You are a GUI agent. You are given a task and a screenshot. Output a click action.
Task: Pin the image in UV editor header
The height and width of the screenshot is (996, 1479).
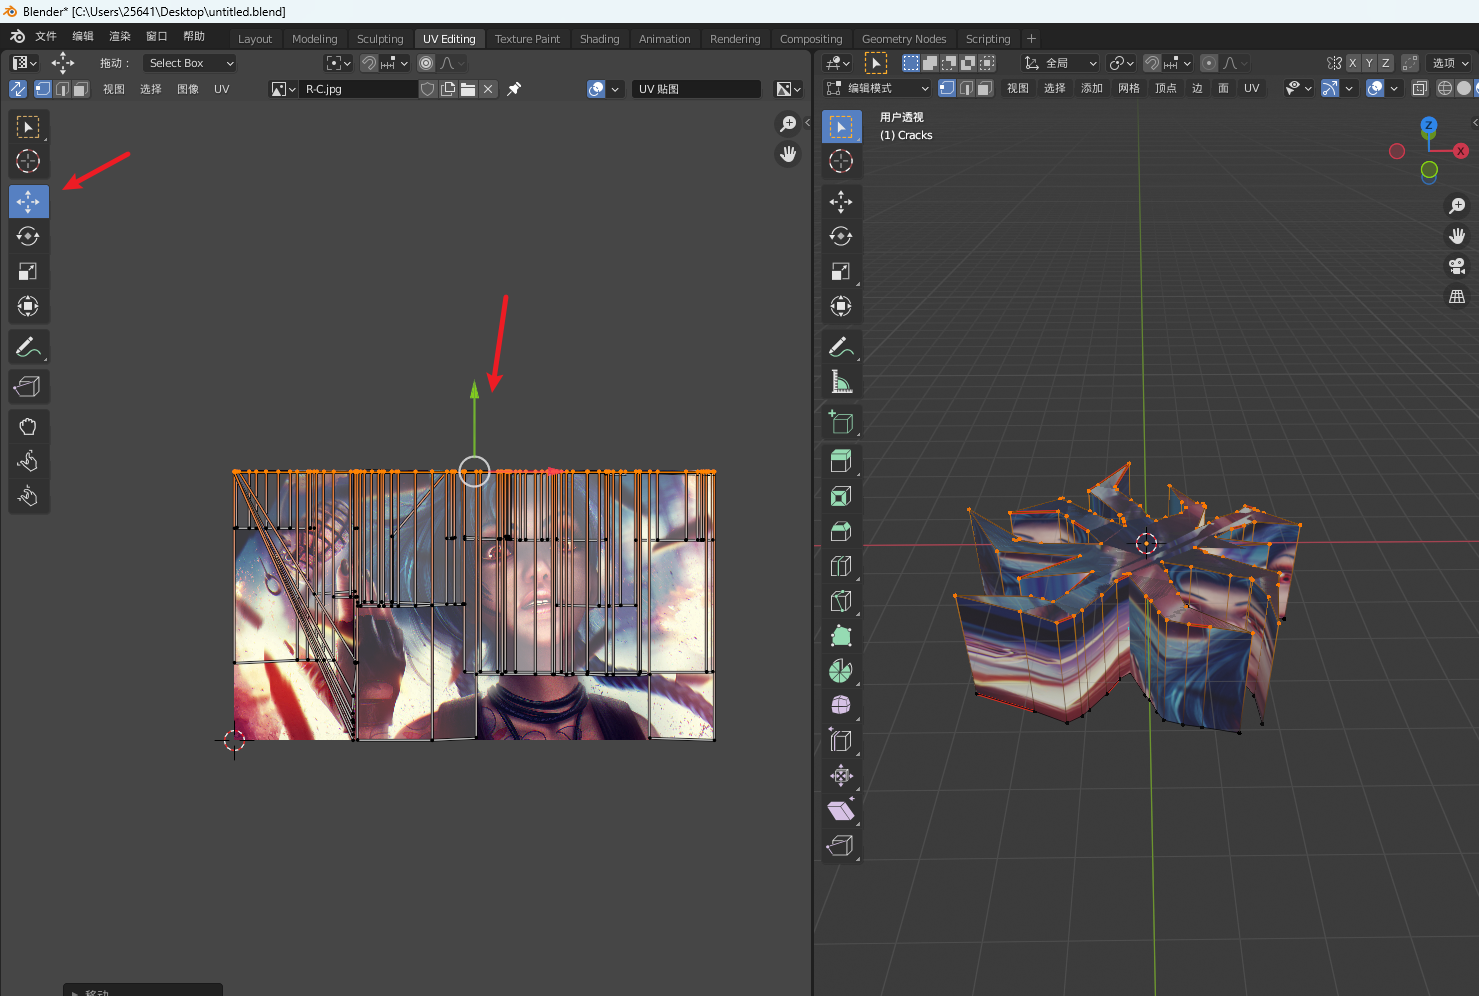click(514, 89)
